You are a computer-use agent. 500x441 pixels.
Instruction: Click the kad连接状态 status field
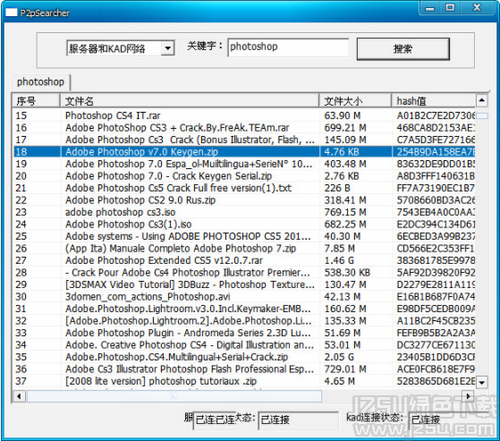coord(448,420)
